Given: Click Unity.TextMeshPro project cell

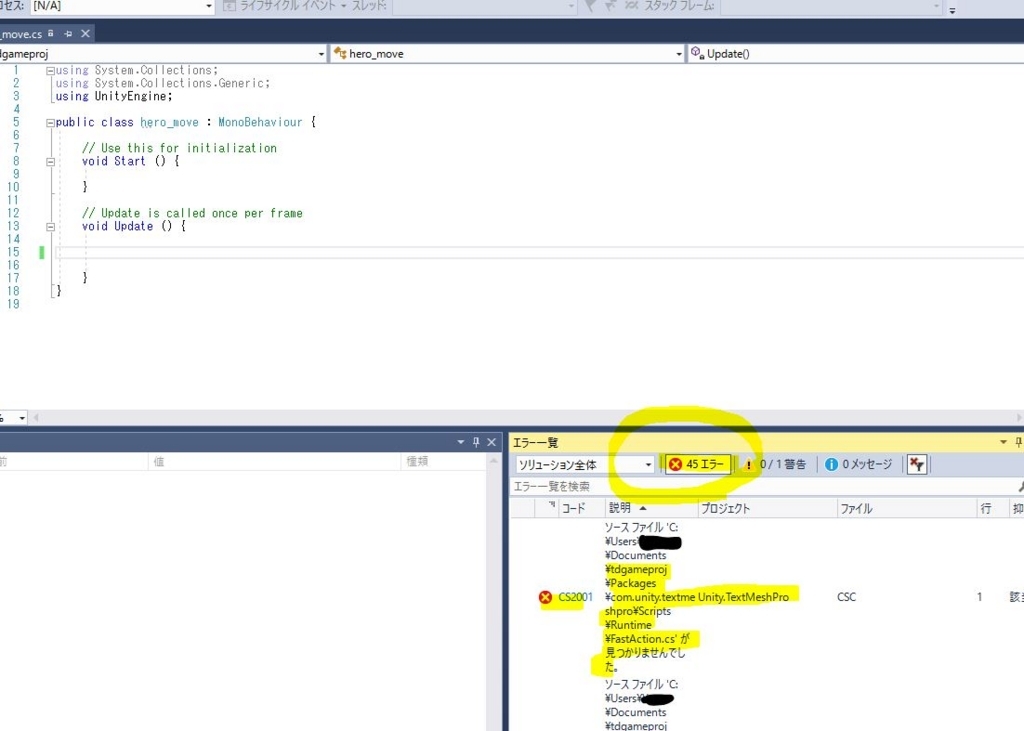Looking at the screenshot, I should (x=743, y=597).
